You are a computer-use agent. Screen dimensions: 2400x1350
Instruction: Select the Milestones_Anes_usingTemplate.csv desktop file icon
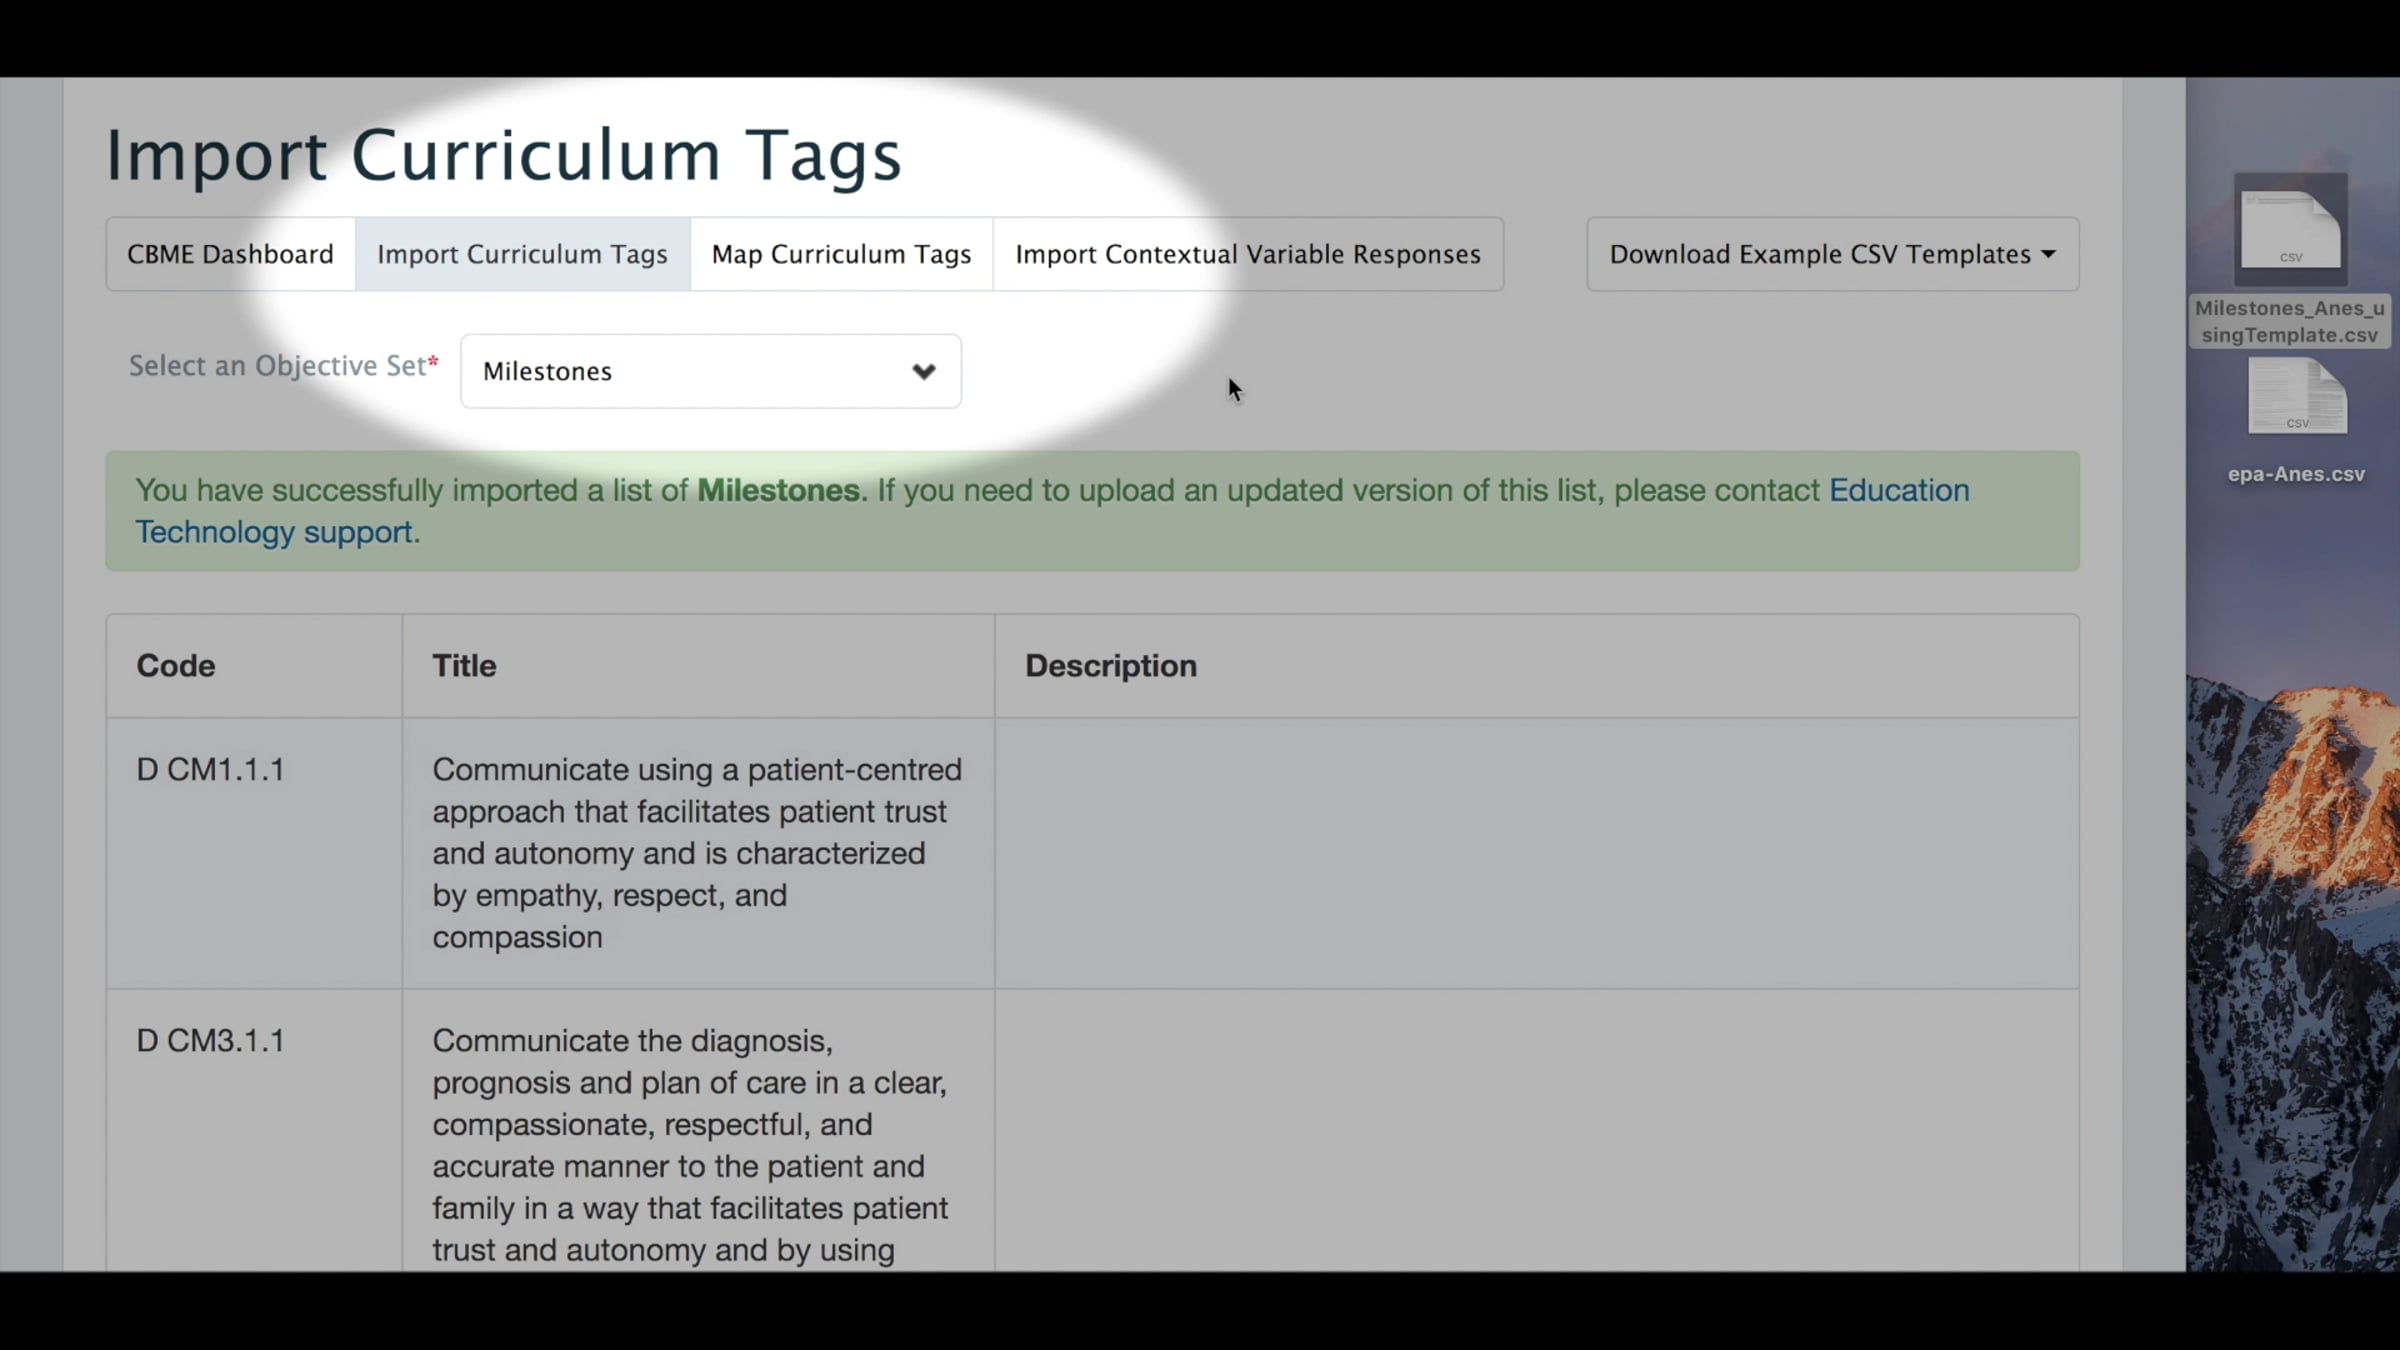(2290, 230)
